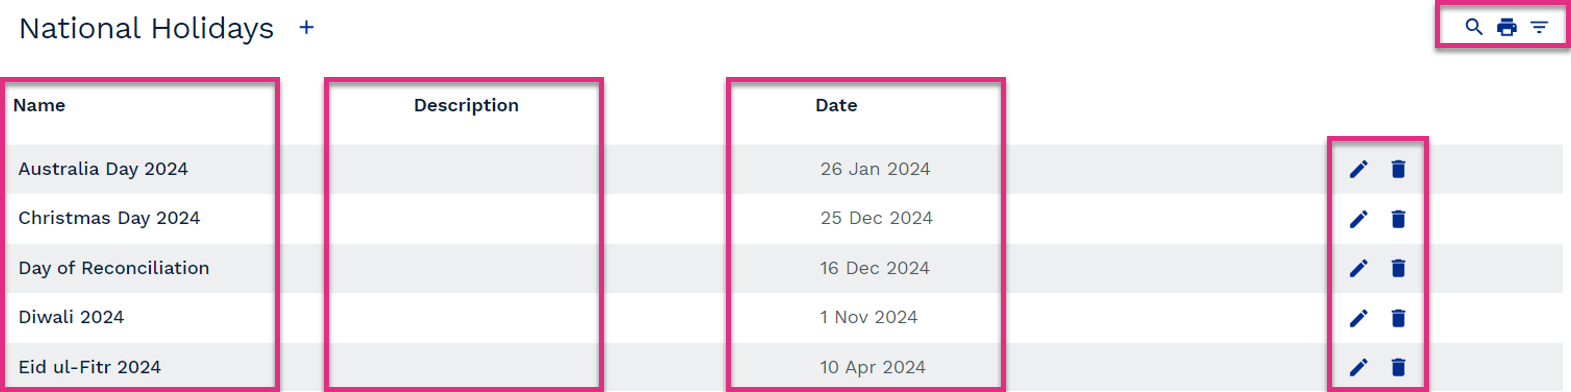Edit the Christmas Day 2024 entry
The height and width of the screenshot is (392, 1571).
pyautogui.click(x=1358, y=219)
